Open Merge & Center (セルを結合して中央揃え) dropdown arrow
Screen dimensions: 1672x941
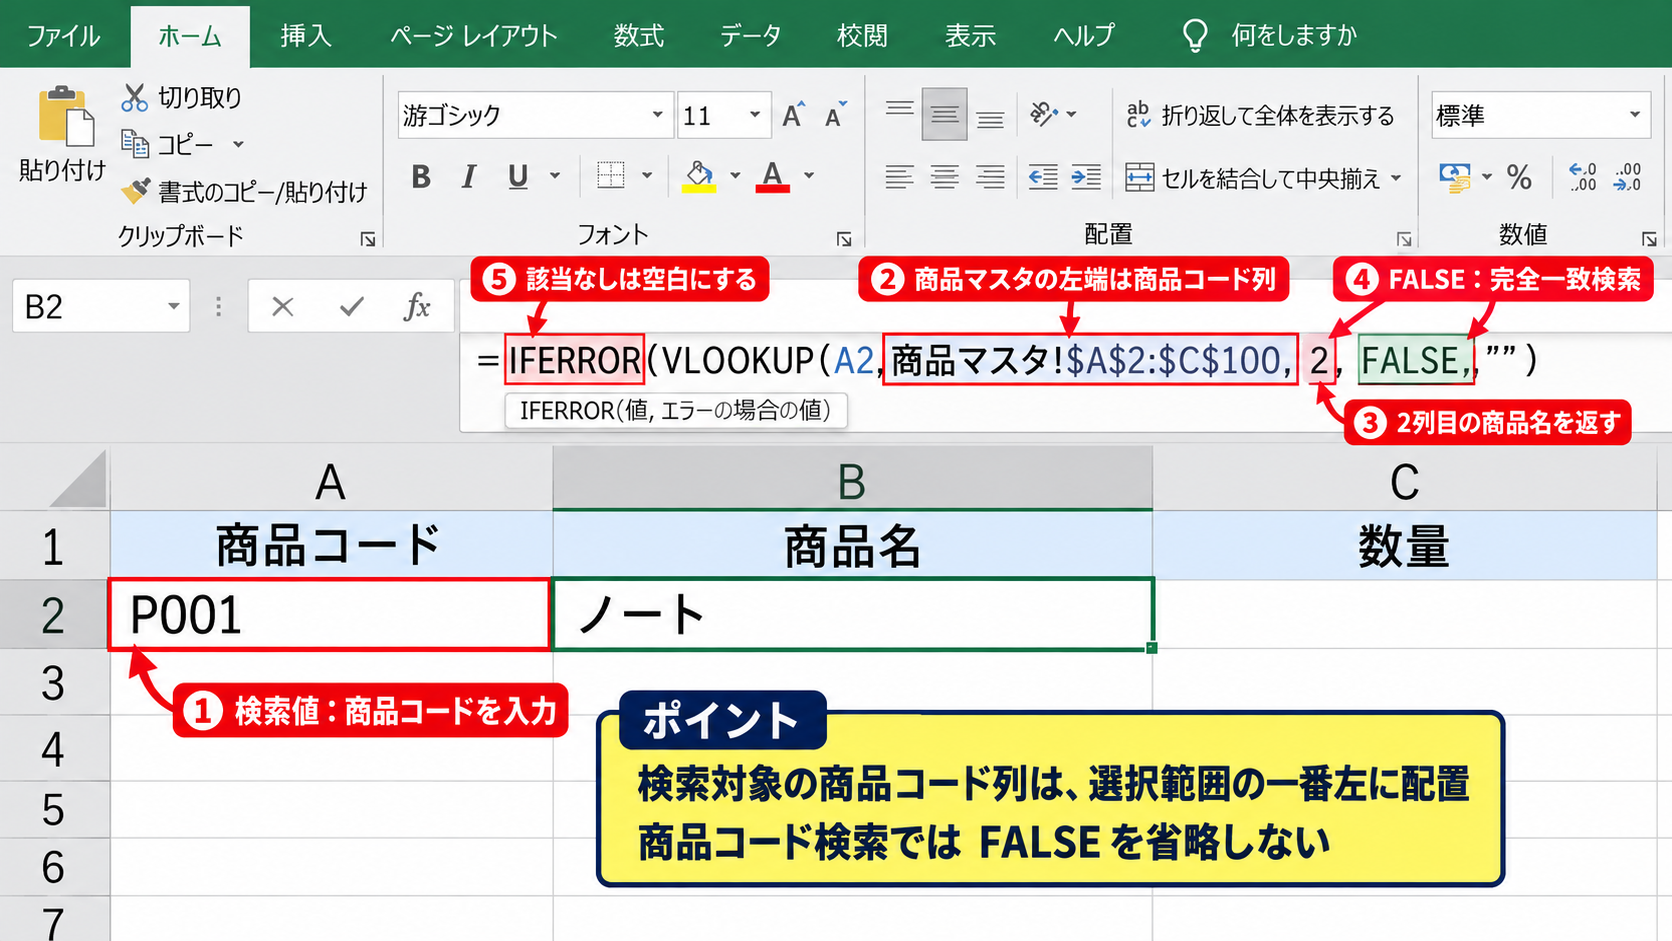pos(1396,178)
